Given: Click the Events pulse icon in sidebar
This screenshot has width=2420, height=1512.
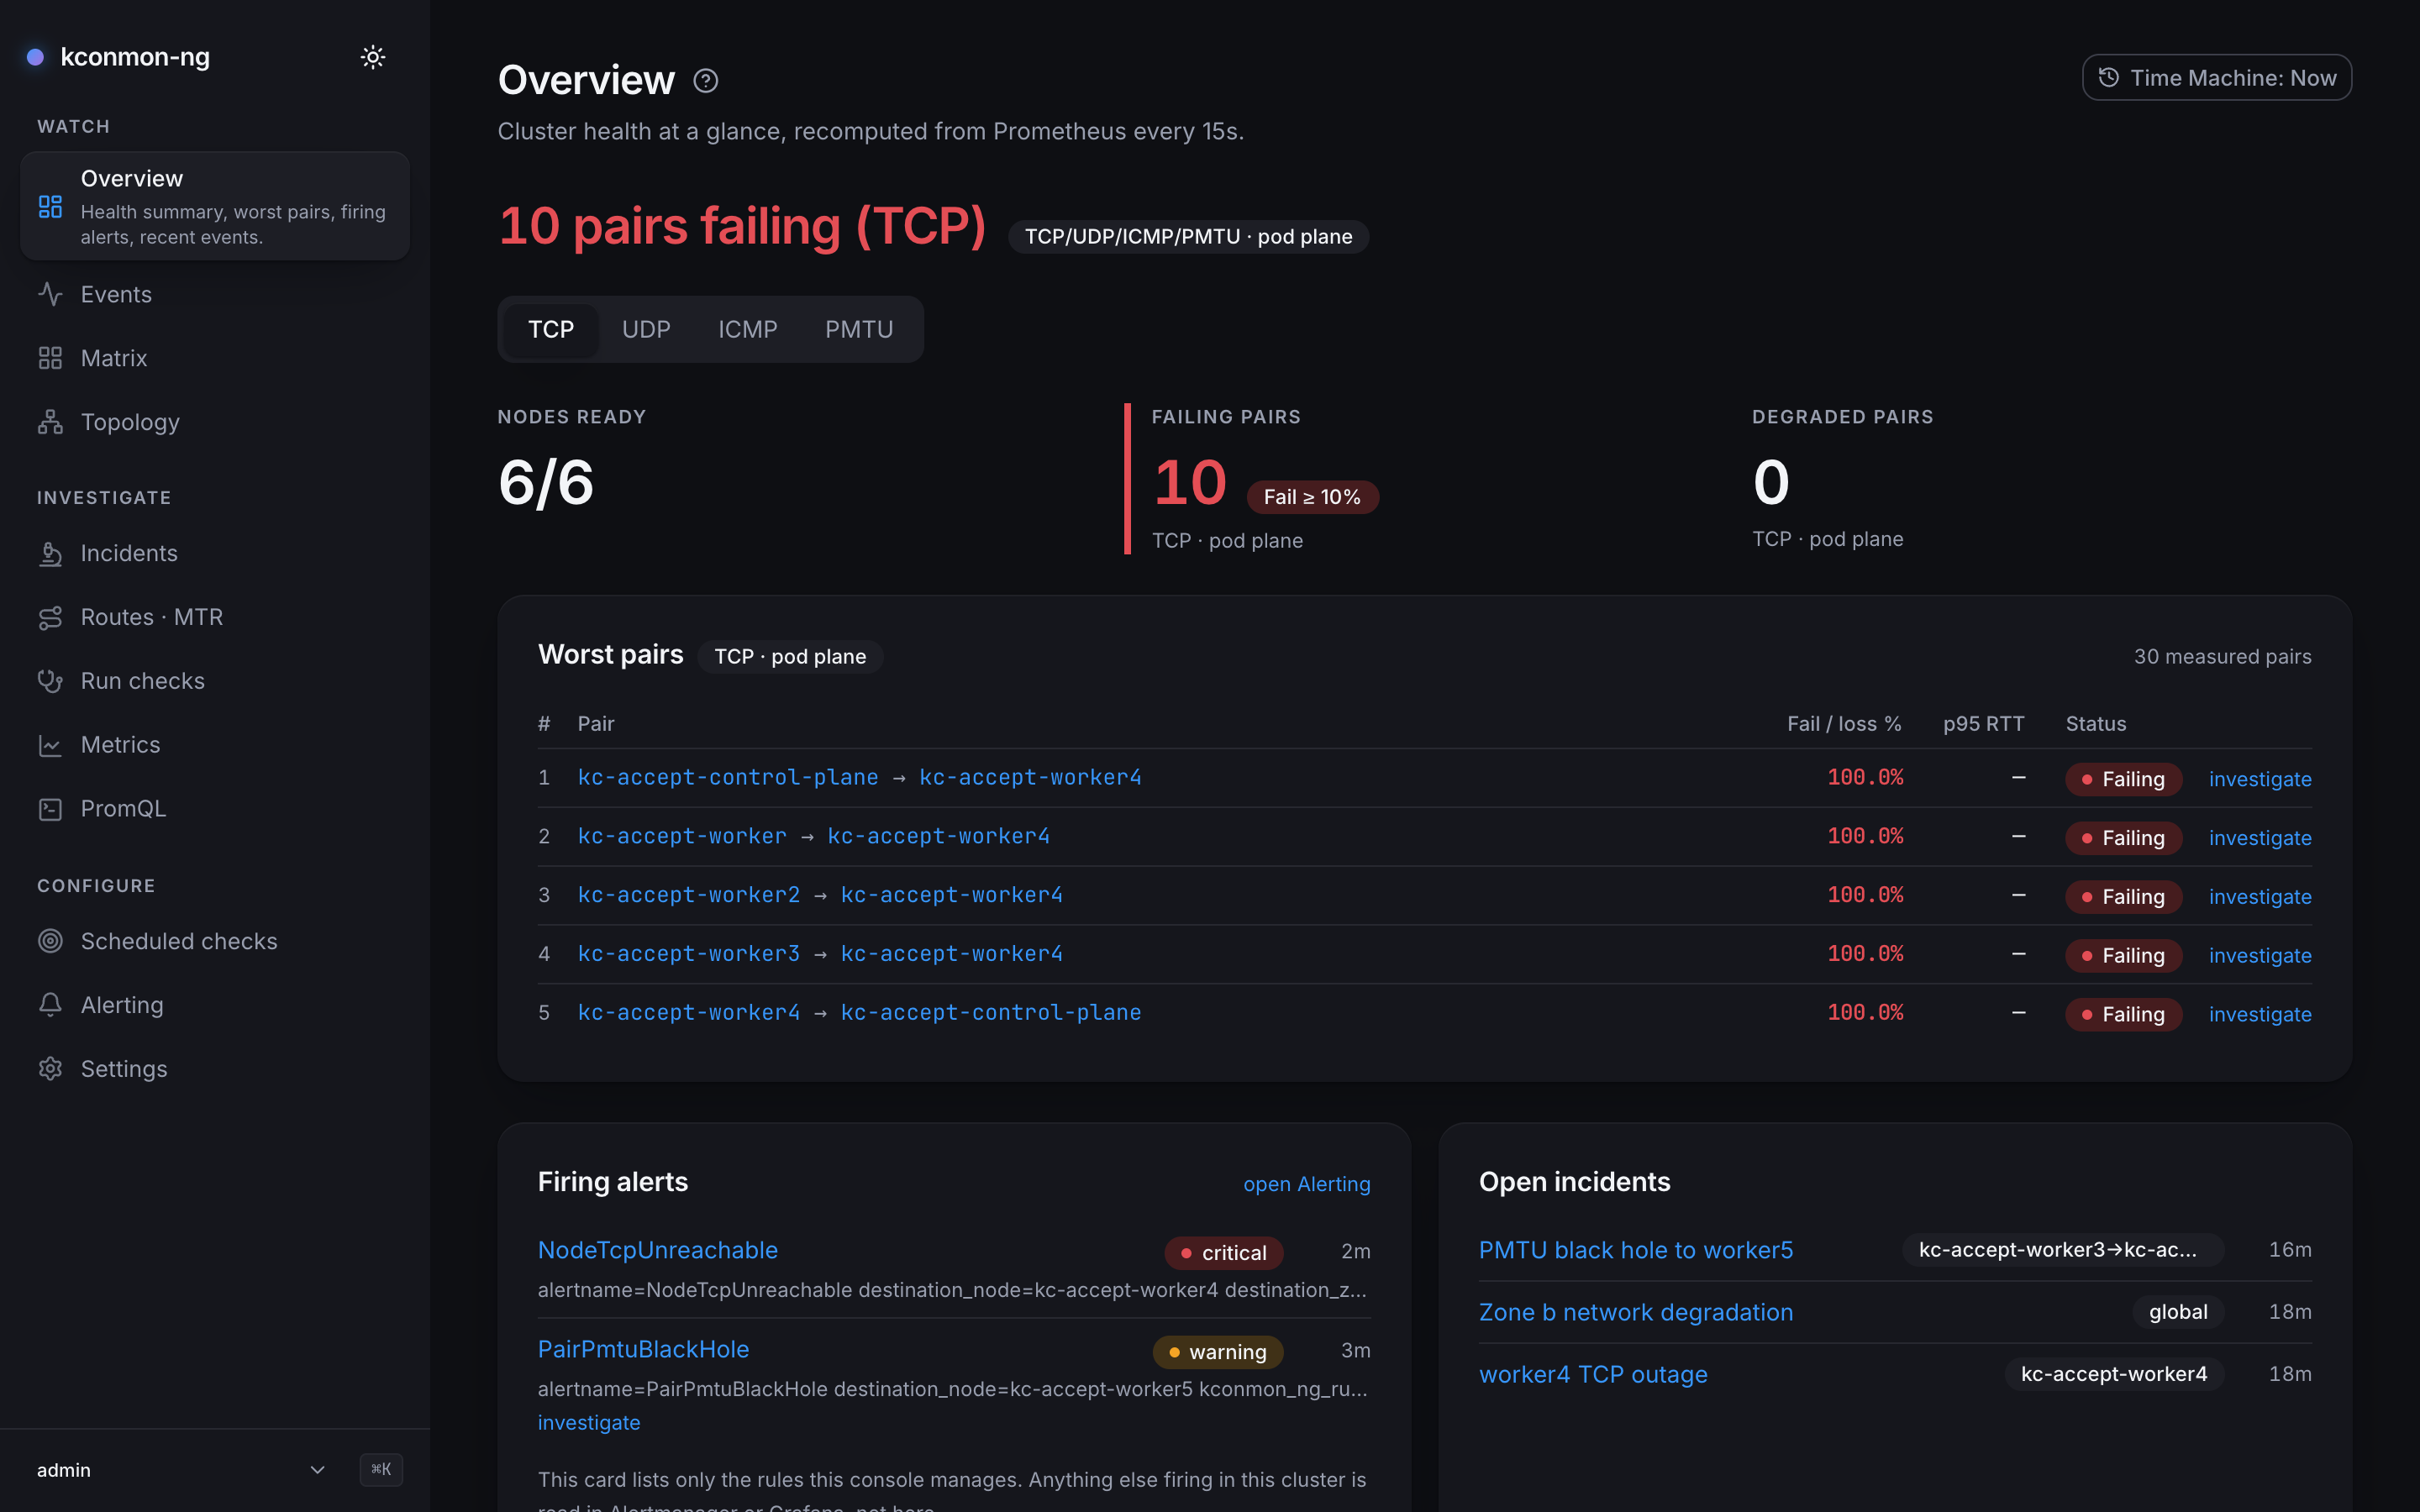Looking at the screenshot, I should click(50, 294).
